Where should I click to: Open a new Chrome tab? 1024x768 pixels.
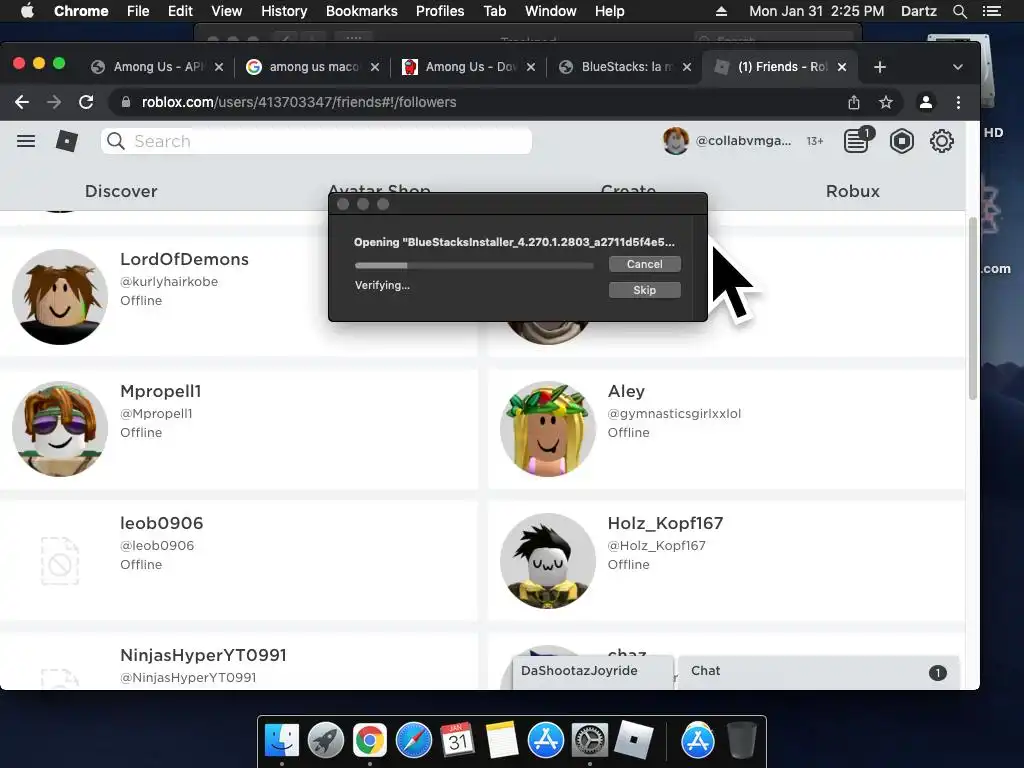click(x=880, y=67)
